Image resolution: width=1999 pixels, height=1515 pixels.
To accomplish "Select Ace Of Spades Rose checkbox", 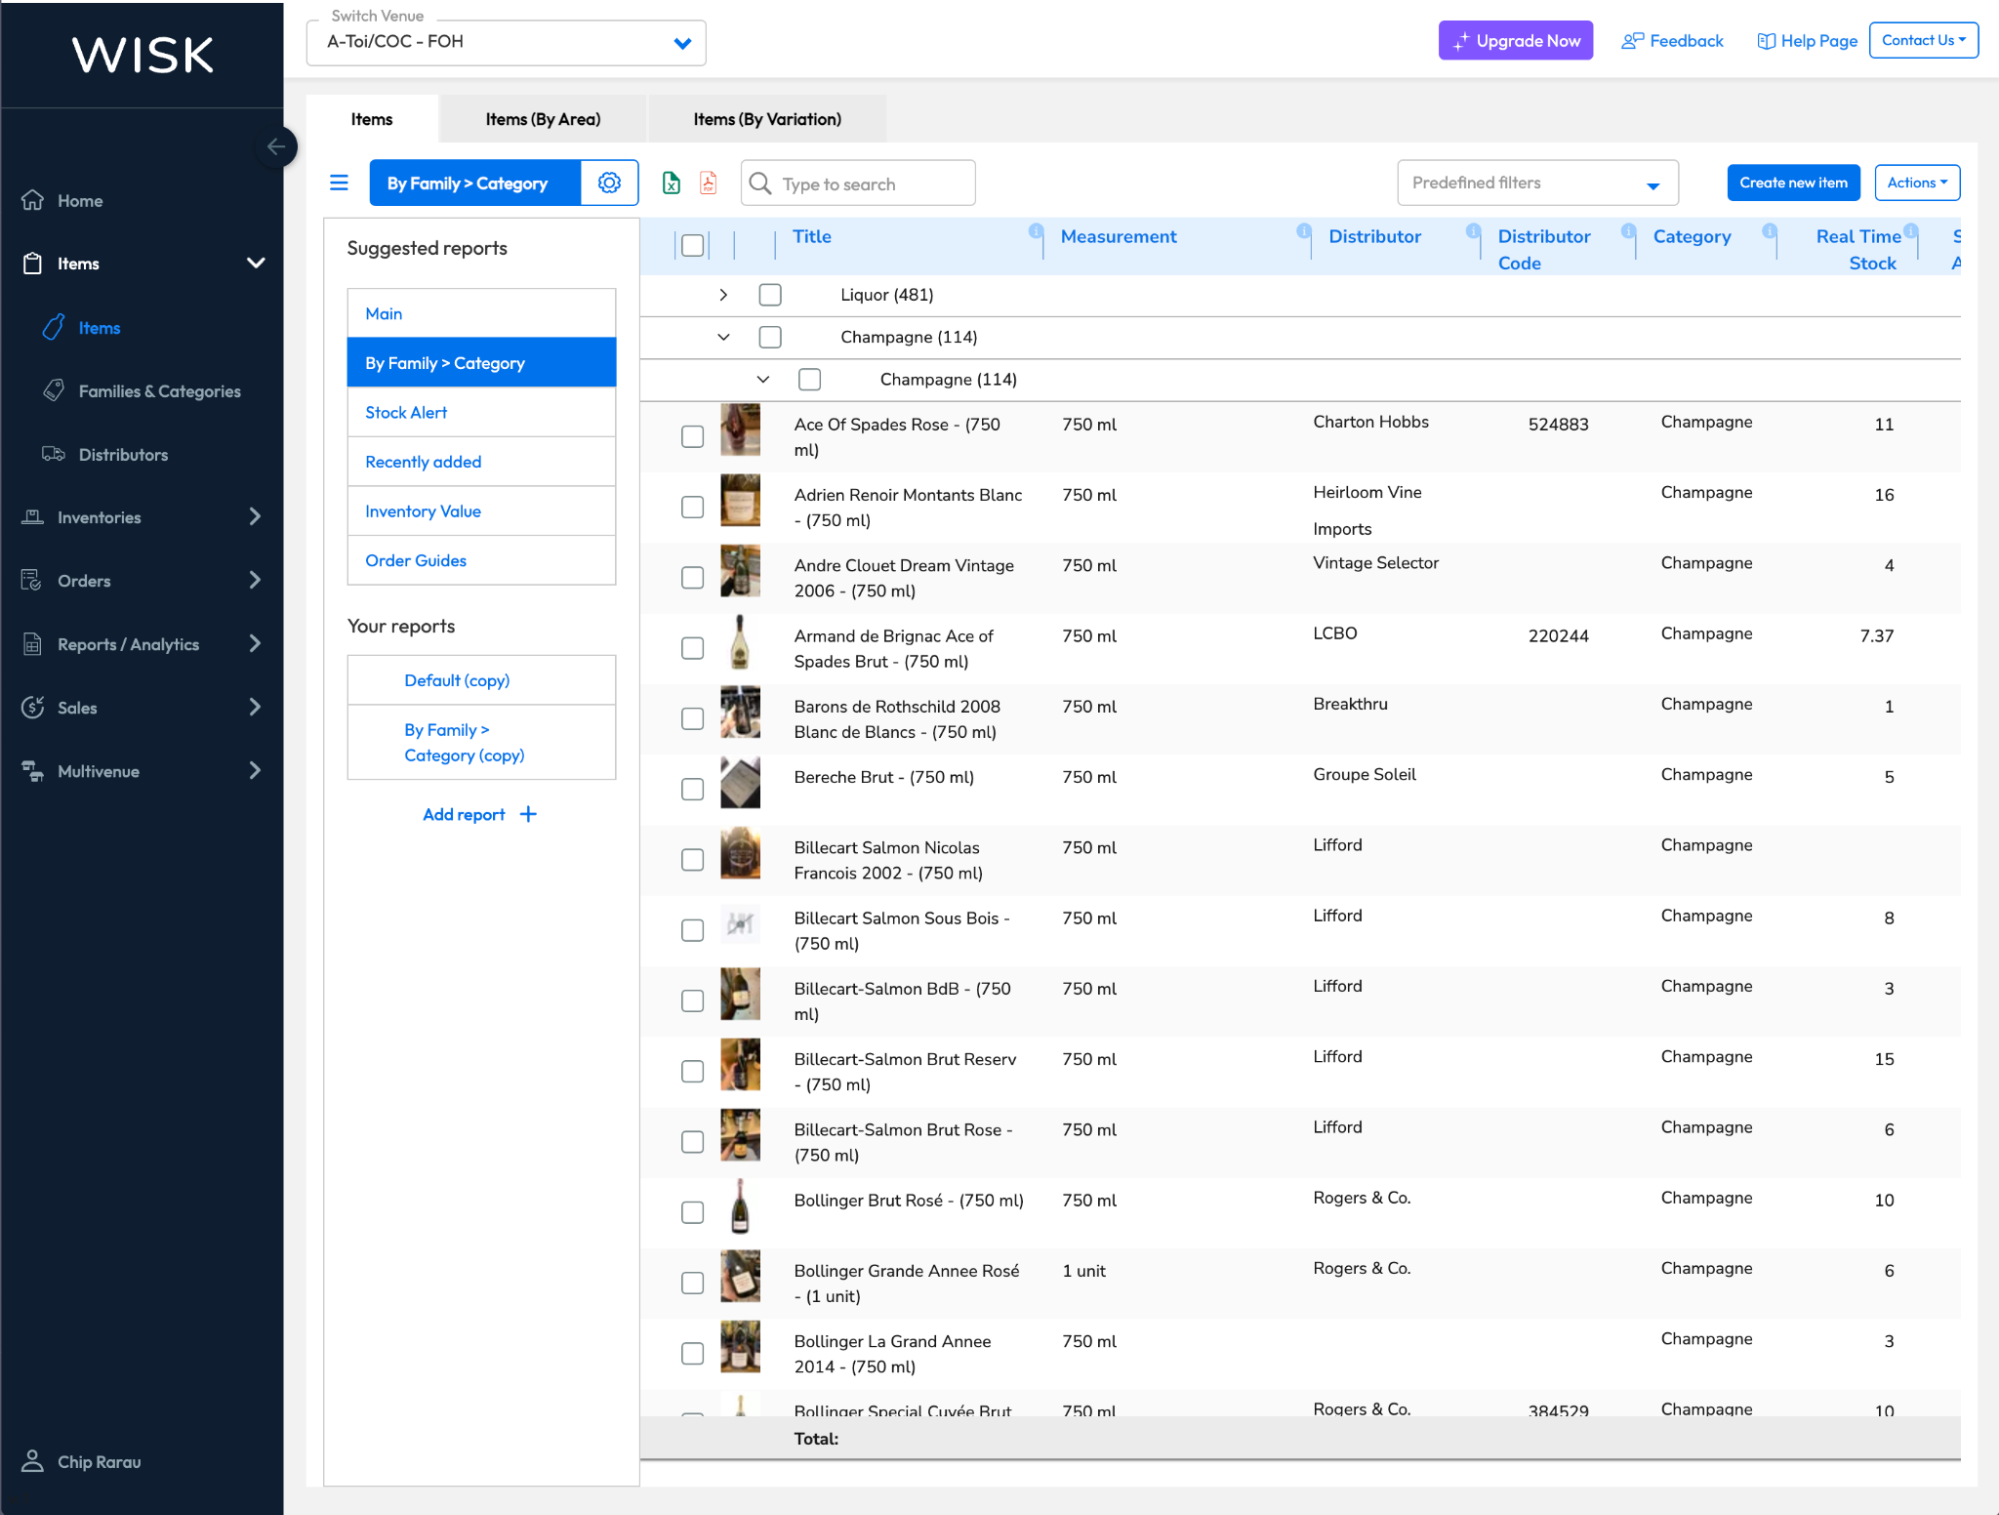I will pyautogui.click(x=692, y=437).
